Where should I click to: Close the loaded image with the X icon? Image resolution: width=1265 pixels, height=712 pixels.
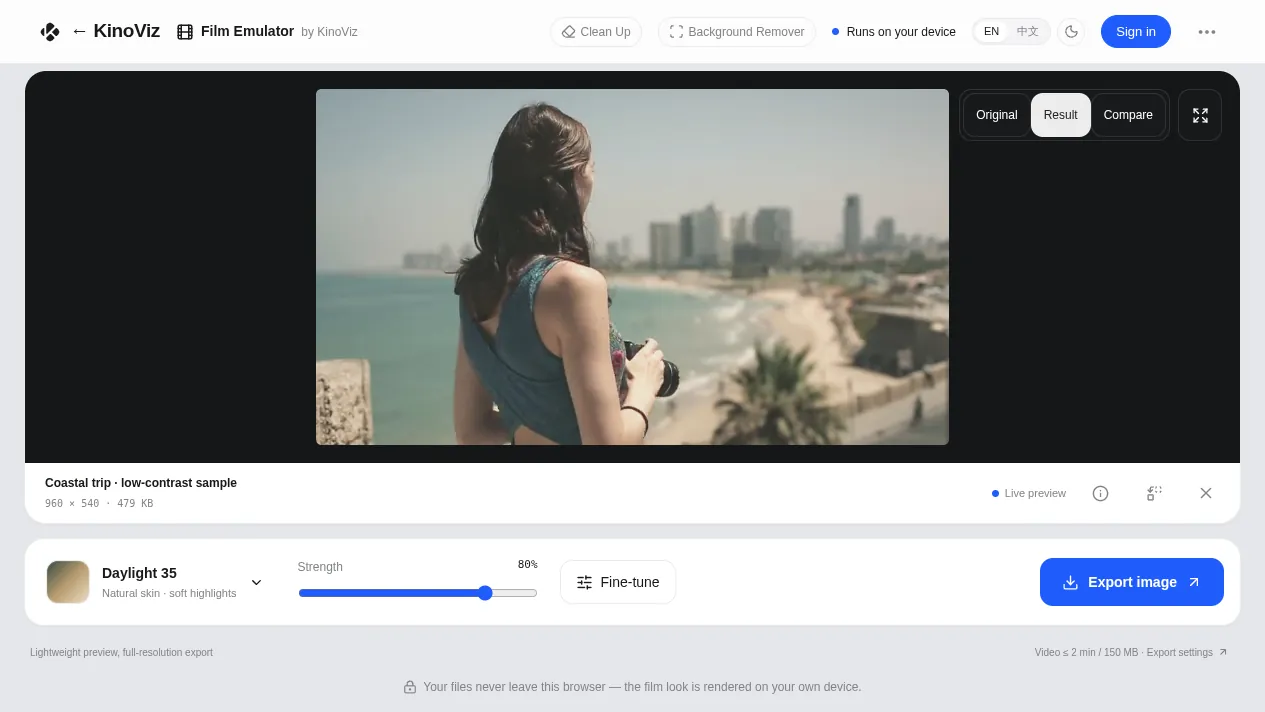click(x=1206, y=493)
